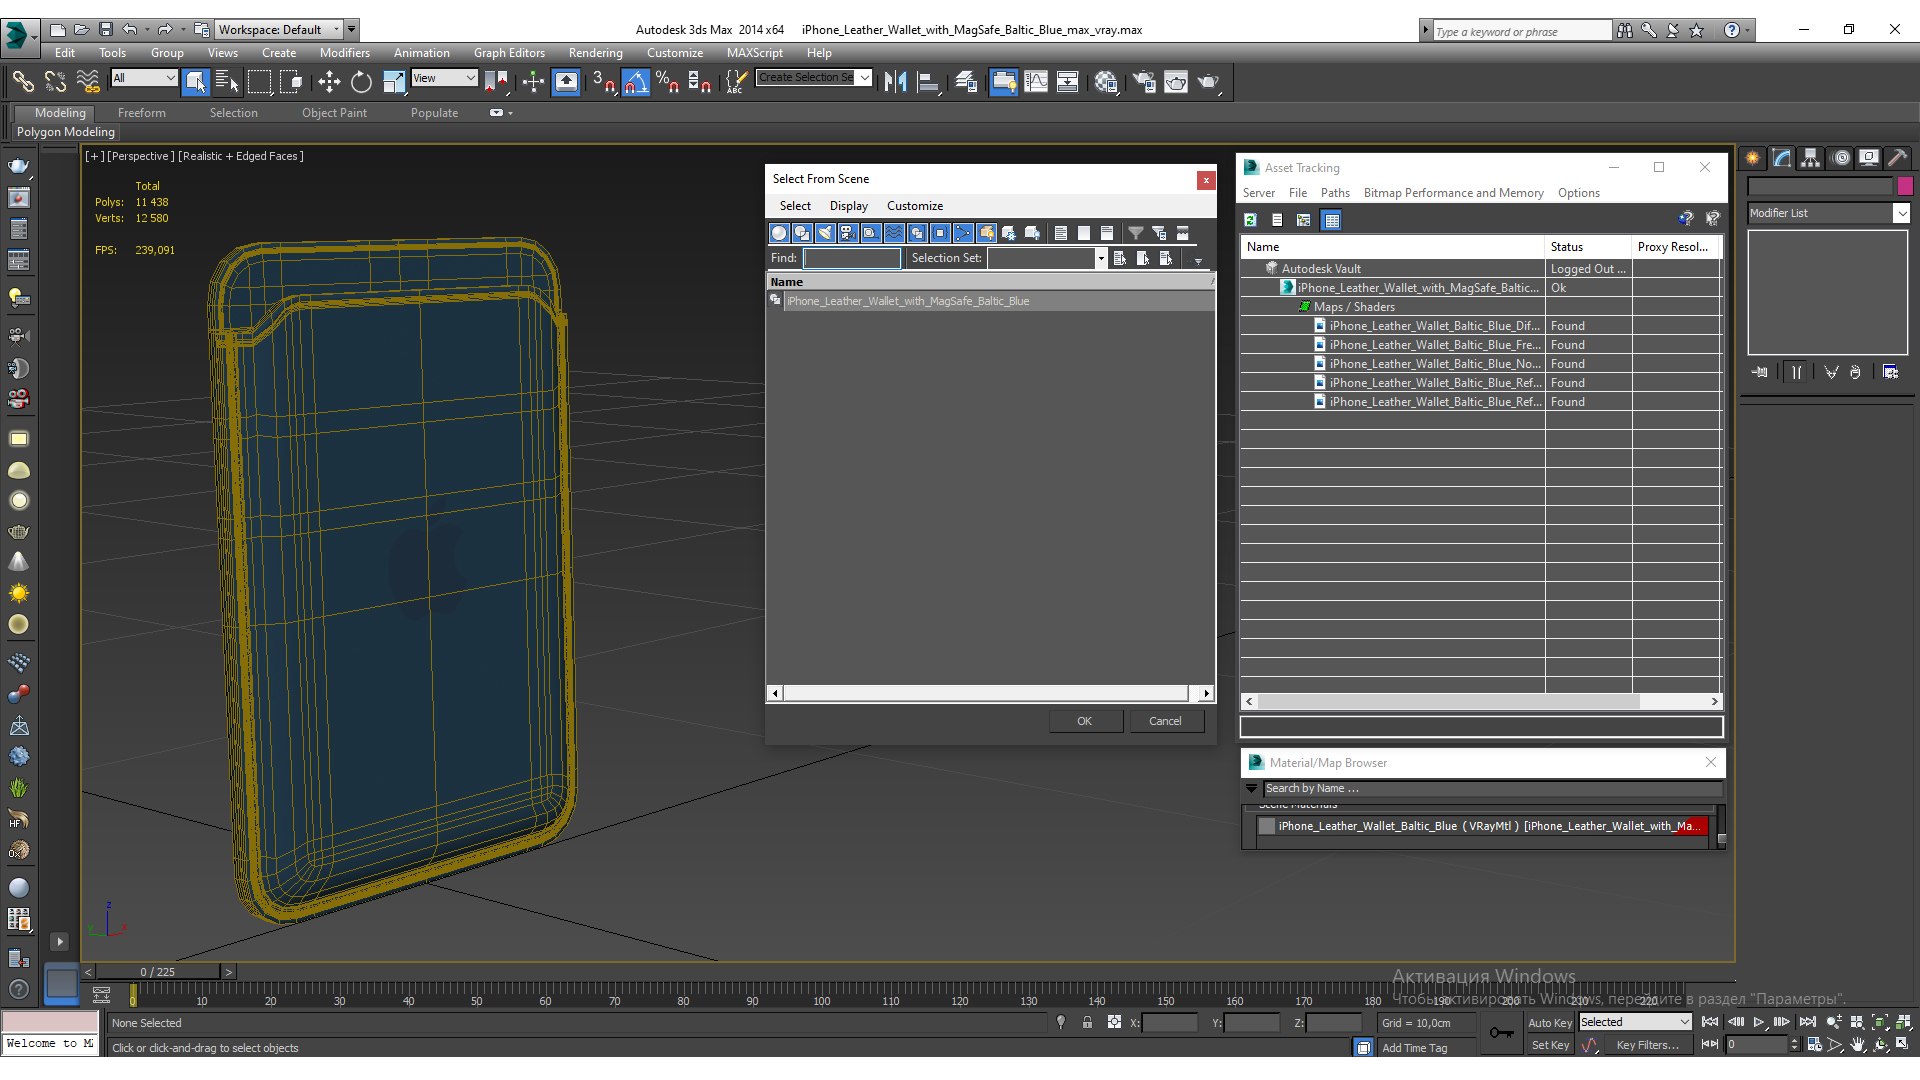Click the Mirror tool icon

(895, 82)
